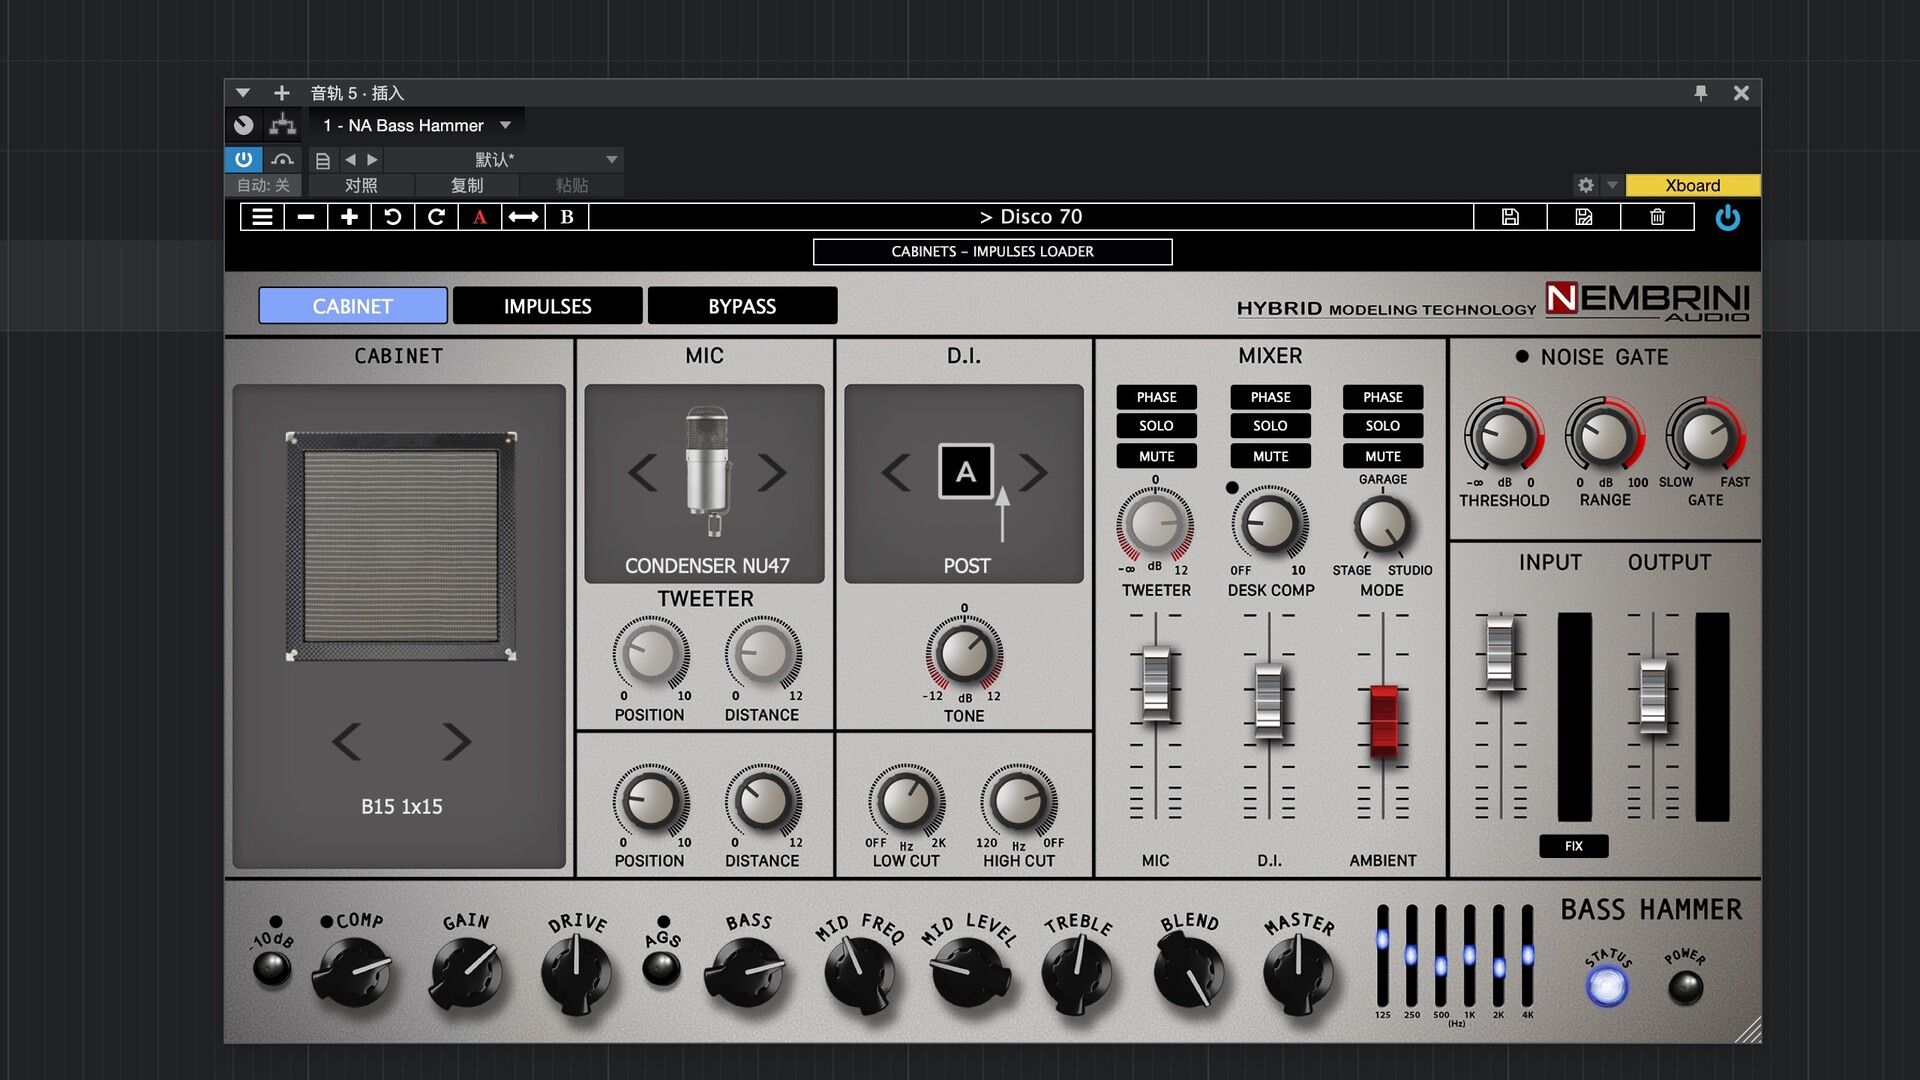
Task: Toggle the AGS switch
Action: tap(661, 968)
